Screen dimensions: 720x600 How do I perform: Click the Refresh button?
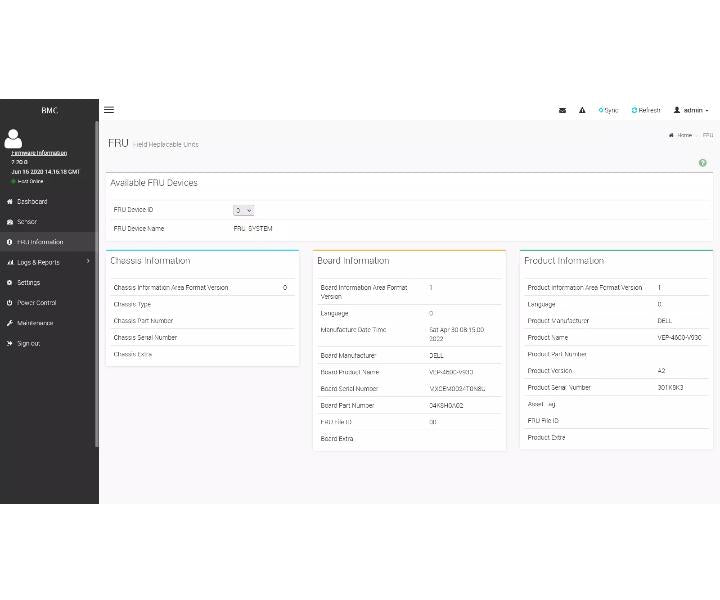646,110
